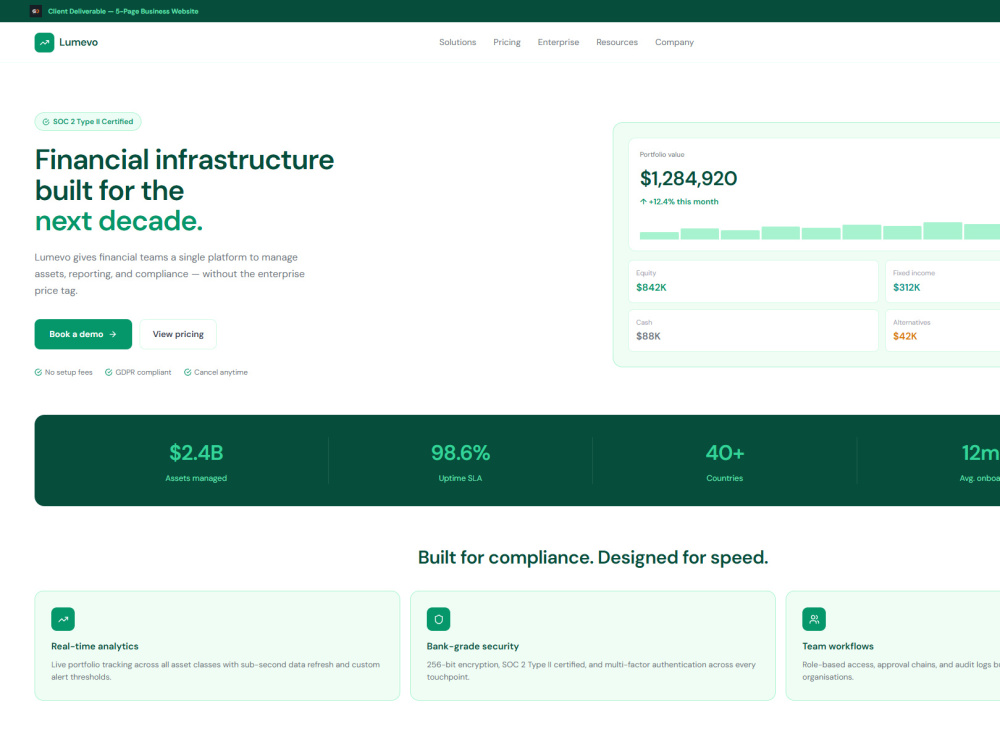The height and width of the screenshot is (750, 1000).
Task: Click the $2.4B Assets managed stat
Action: click(196, 462)
